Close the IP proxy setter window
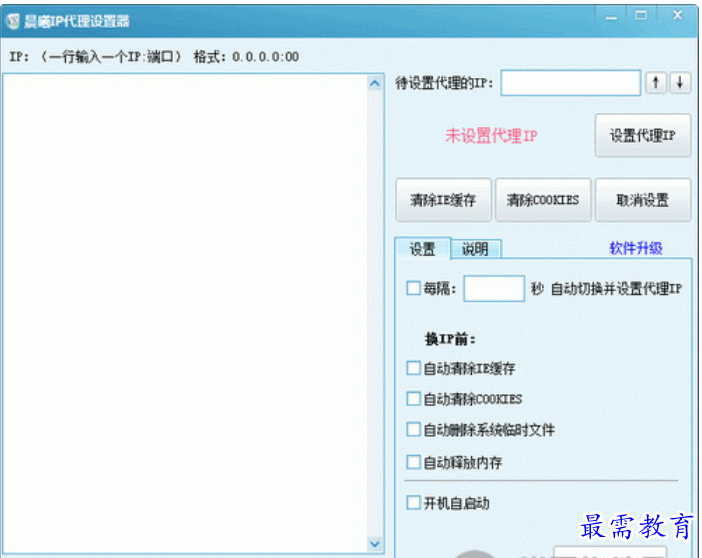The width and height of the screenshot is (702, 558). coord(678,16)
